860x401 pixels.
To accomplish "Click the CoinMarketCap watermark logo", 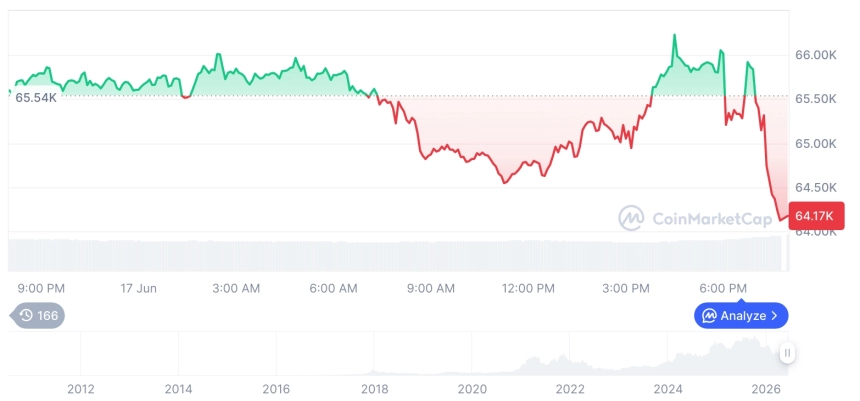I will tap(632, 218).
